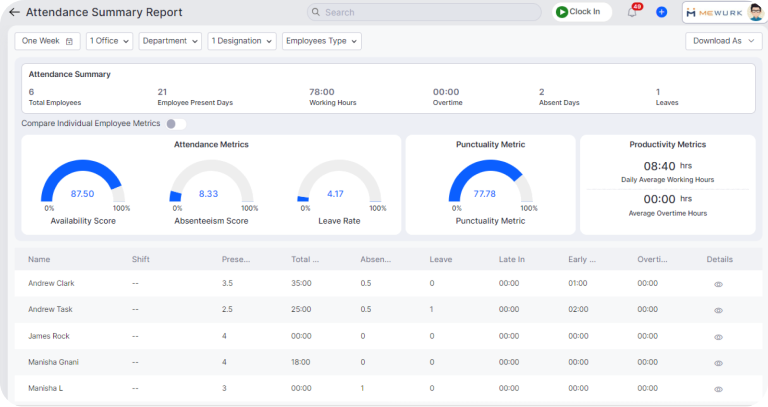768x407 pixels.
Task: Click the 25:00 total hours cell
Action: click(301, 309)
